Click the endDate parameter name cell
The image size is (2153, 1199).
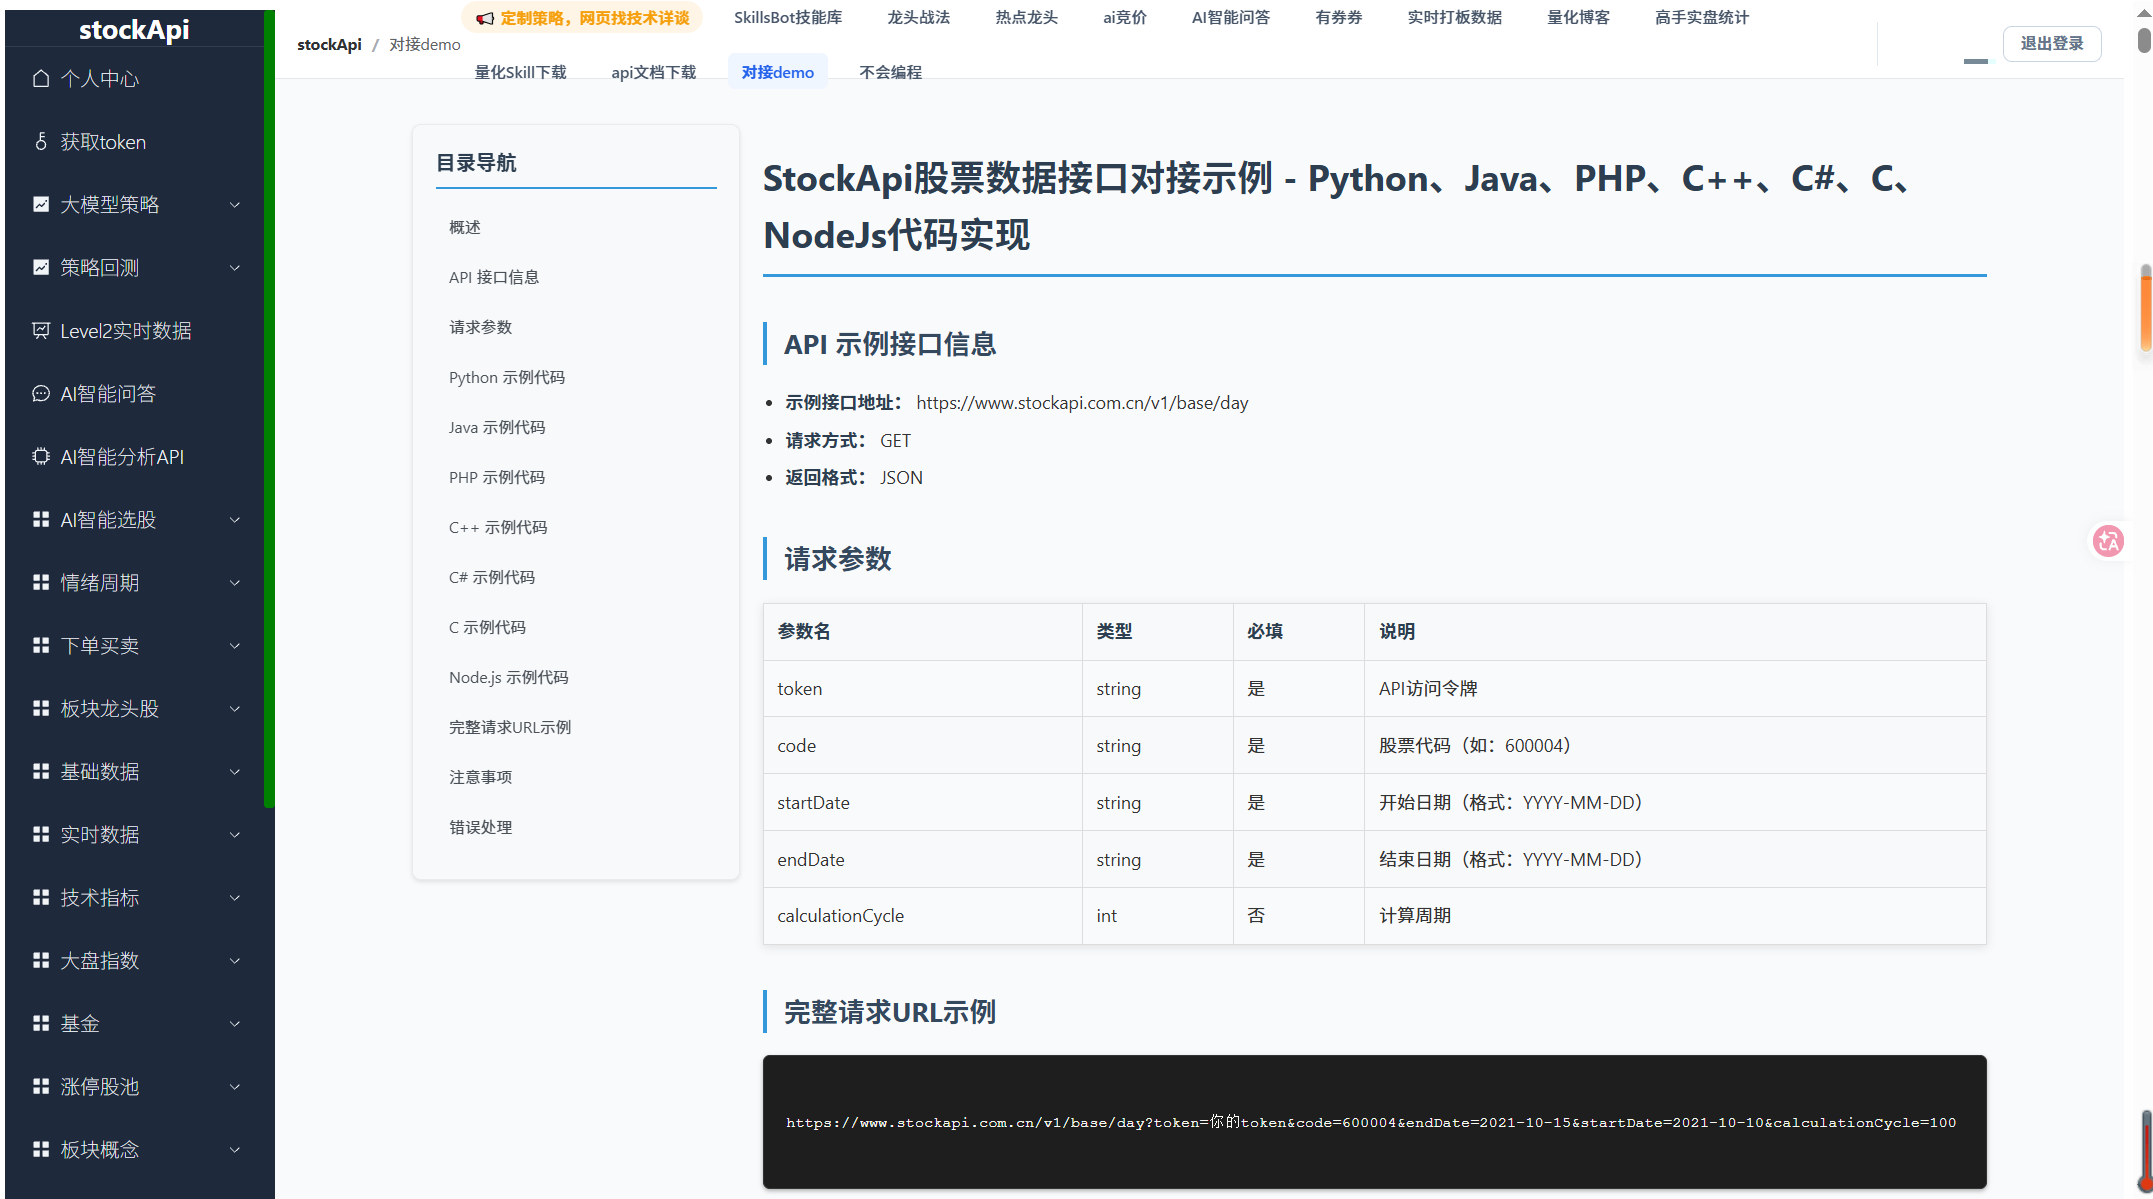click(922, 859)
